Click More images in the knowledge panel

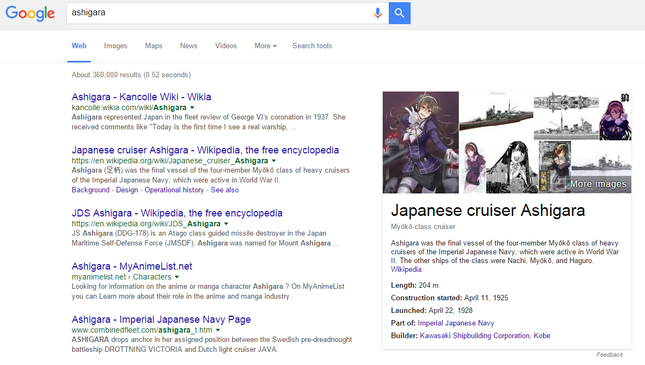tap(598, 184)
